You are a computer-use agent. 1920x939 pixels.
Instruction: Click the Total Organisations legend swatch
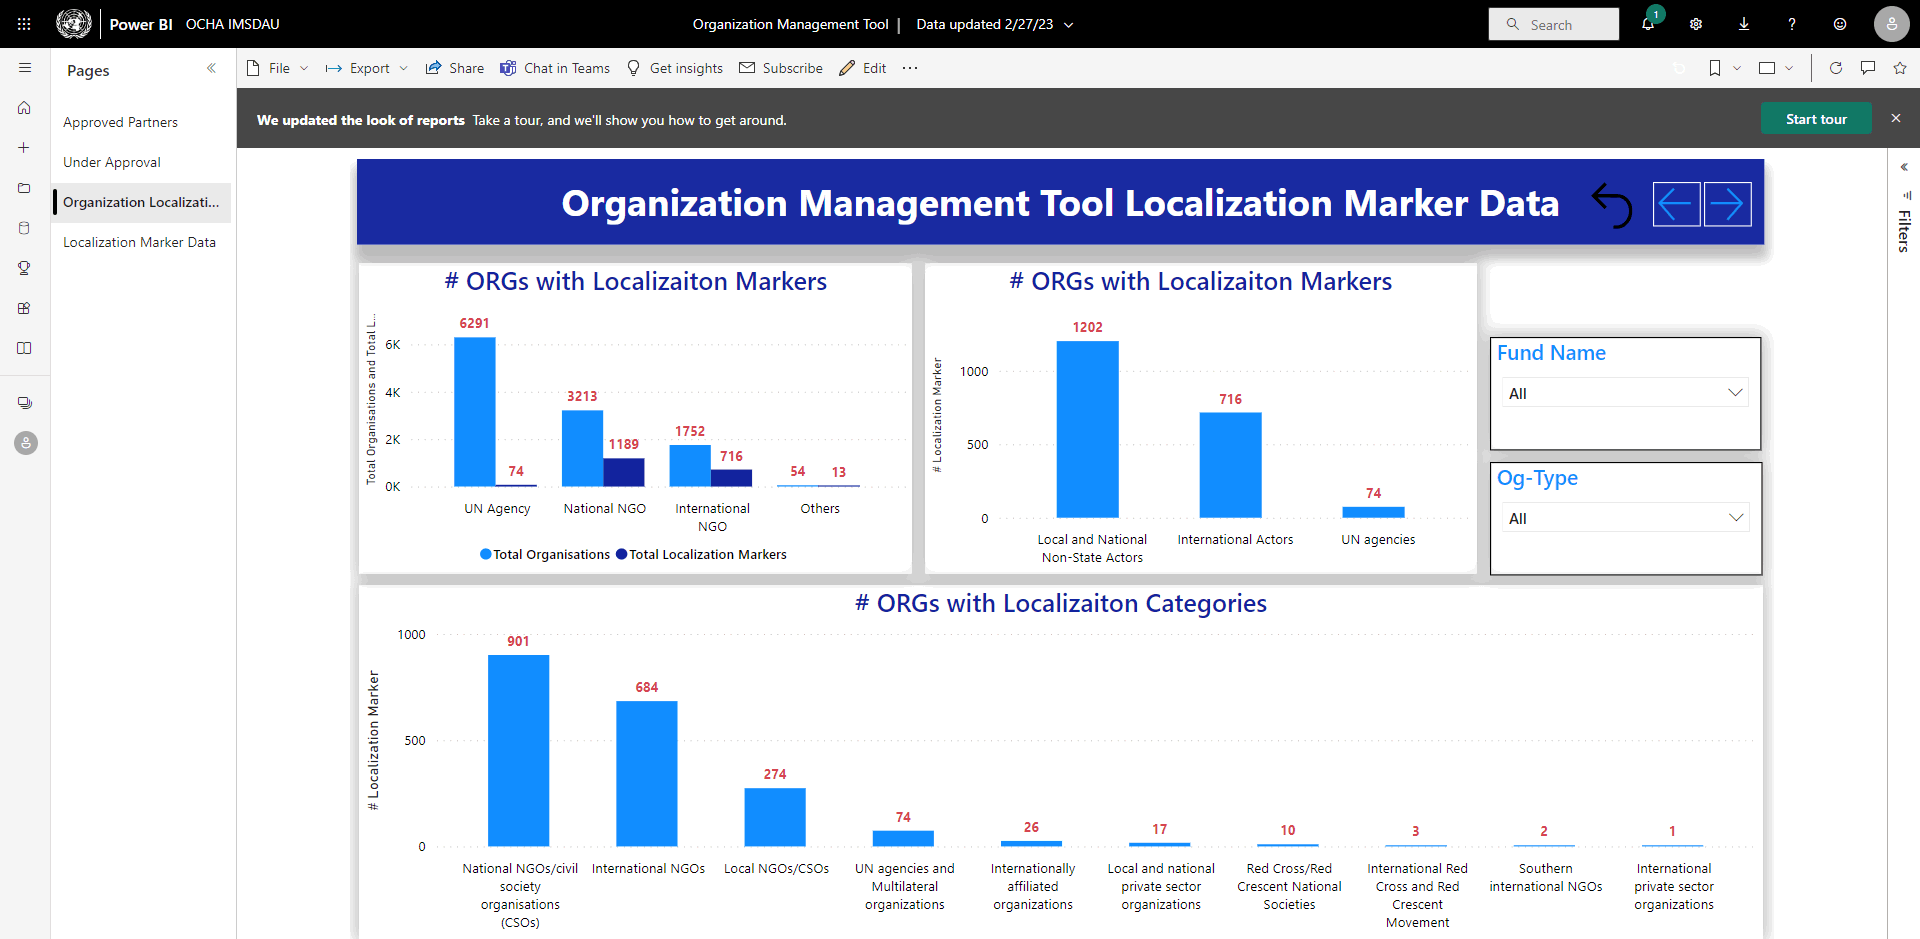point(486,554)
